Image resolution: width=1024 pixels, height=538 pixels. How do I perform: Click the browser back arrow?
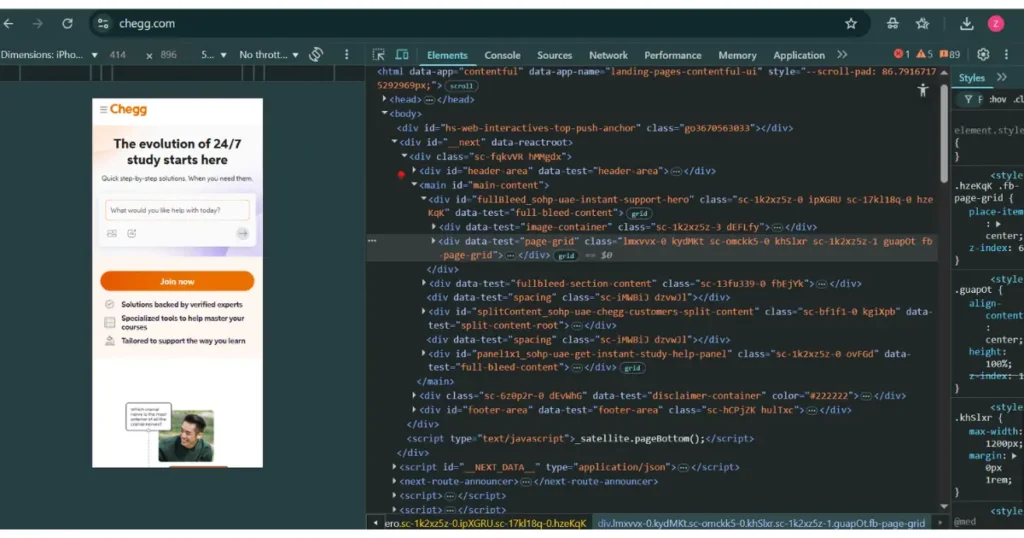(x=8, y=24)
